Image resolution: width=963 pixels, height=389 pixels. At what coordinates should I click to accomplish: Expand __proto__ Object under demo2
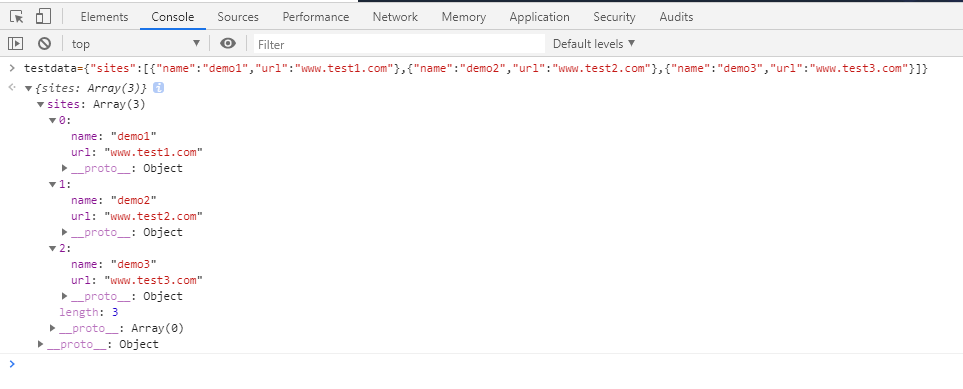point(64,232)
